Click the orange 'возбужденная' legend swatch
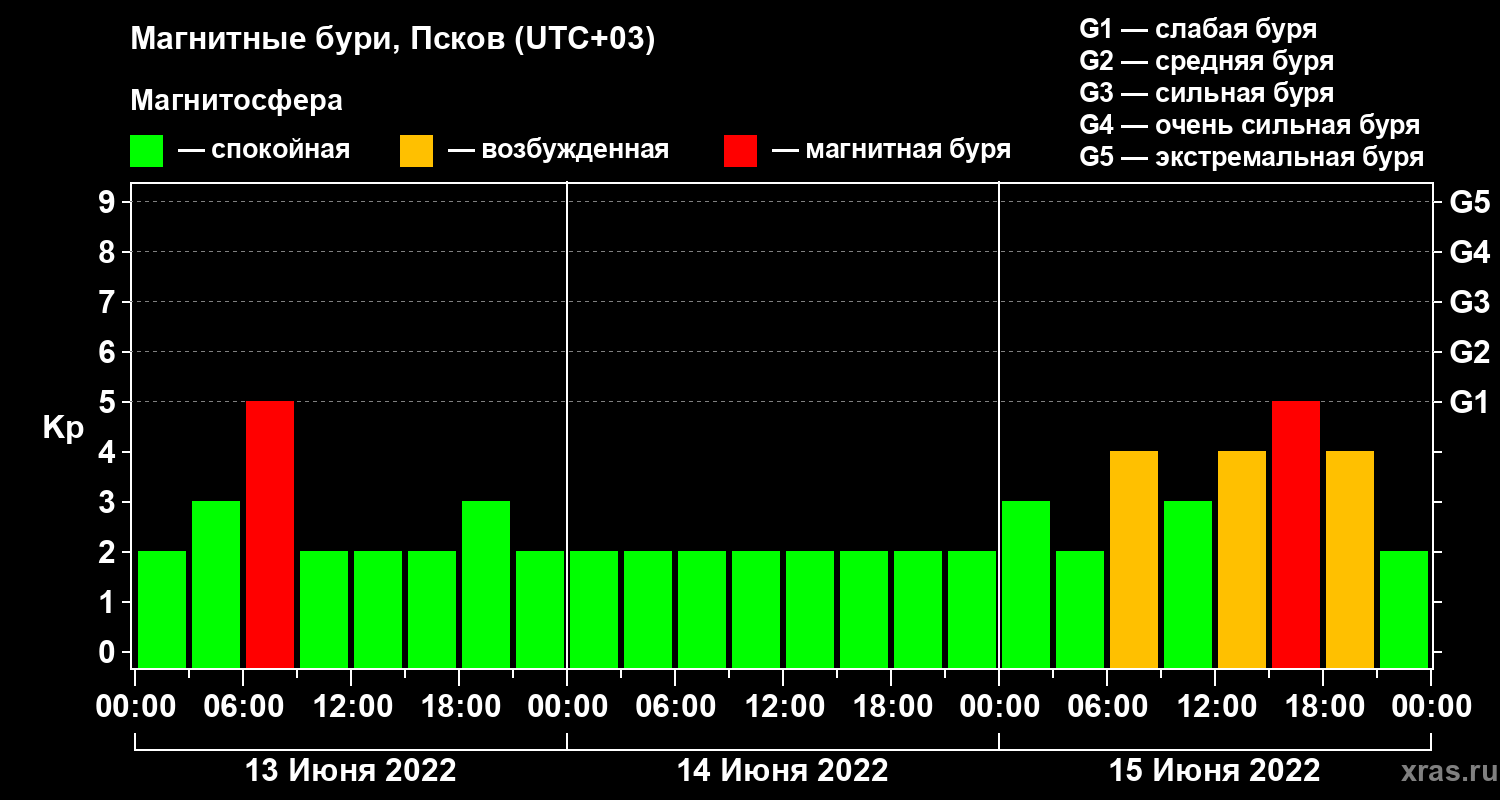 416,151
